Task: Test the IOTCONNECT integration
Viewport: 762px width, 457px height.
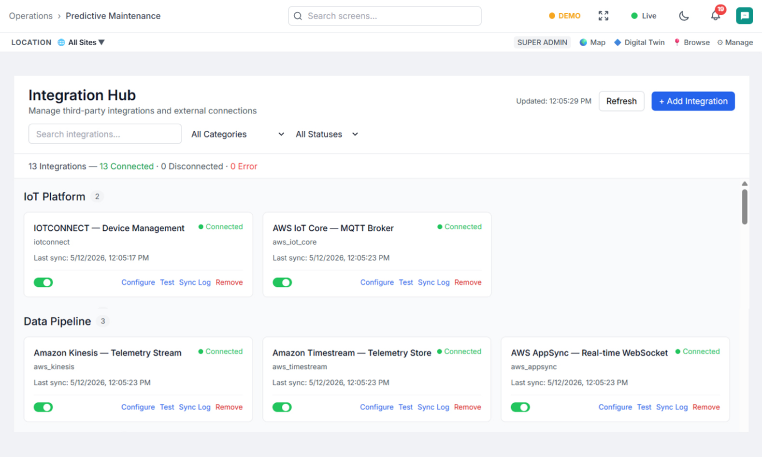Action: 167,282
